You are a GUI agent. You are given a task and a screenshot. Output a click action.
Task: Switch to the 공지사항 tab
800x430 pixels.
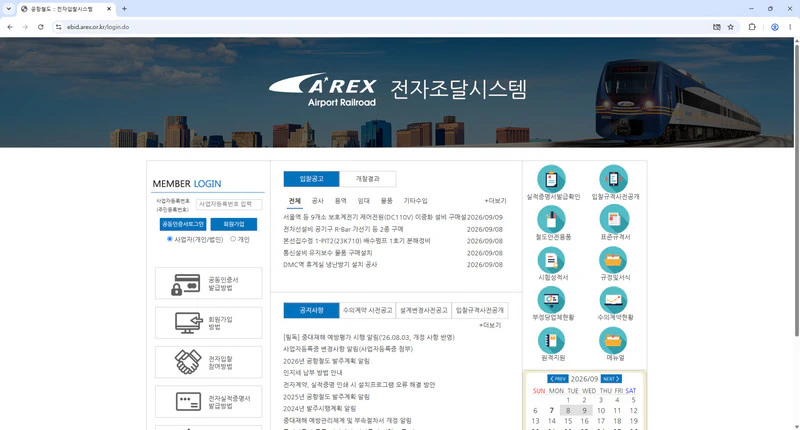311,310
